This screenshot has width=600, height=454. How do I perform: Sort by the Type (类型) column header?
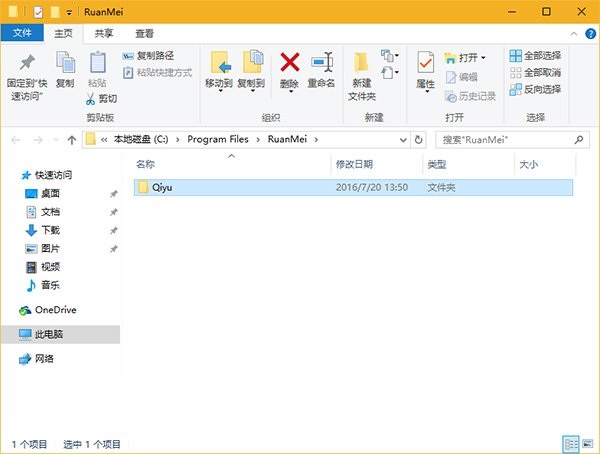(x=437, y=165)
